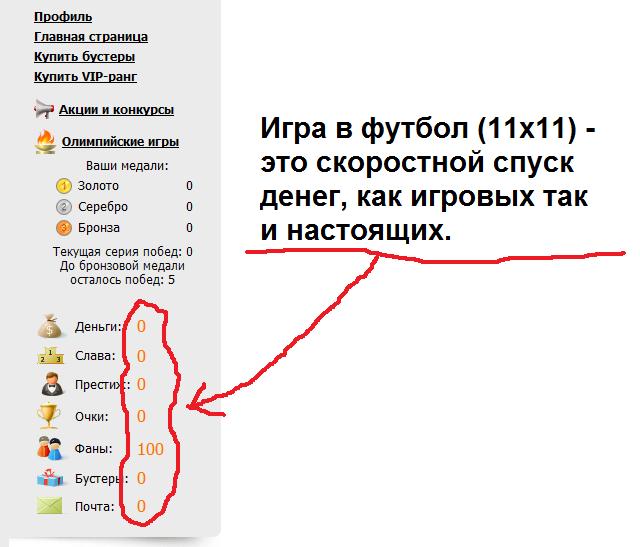Open Купить бустеры link

point(84,57)
